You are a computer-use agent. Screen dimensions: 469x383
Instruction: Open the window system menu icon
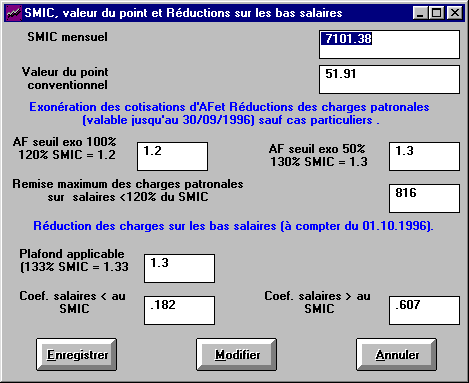tap(14, 13)
